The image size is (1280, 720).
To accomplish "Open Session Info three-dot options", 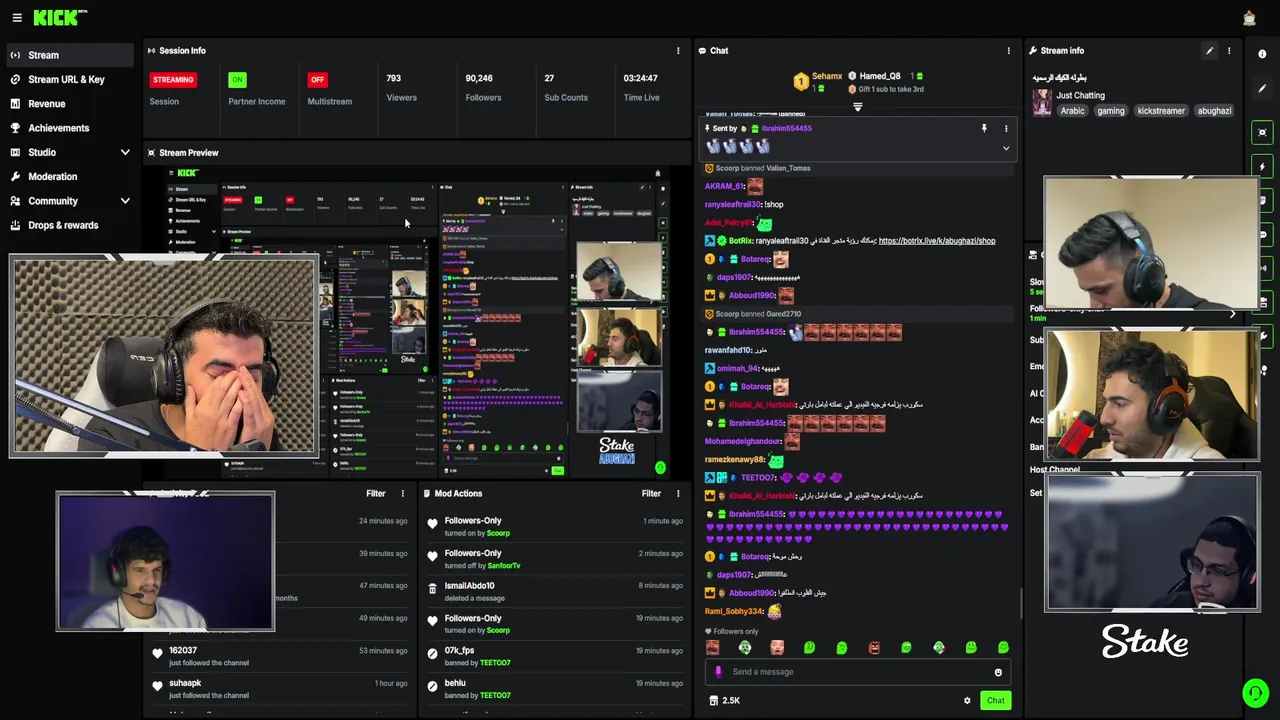I will point(678,51).
